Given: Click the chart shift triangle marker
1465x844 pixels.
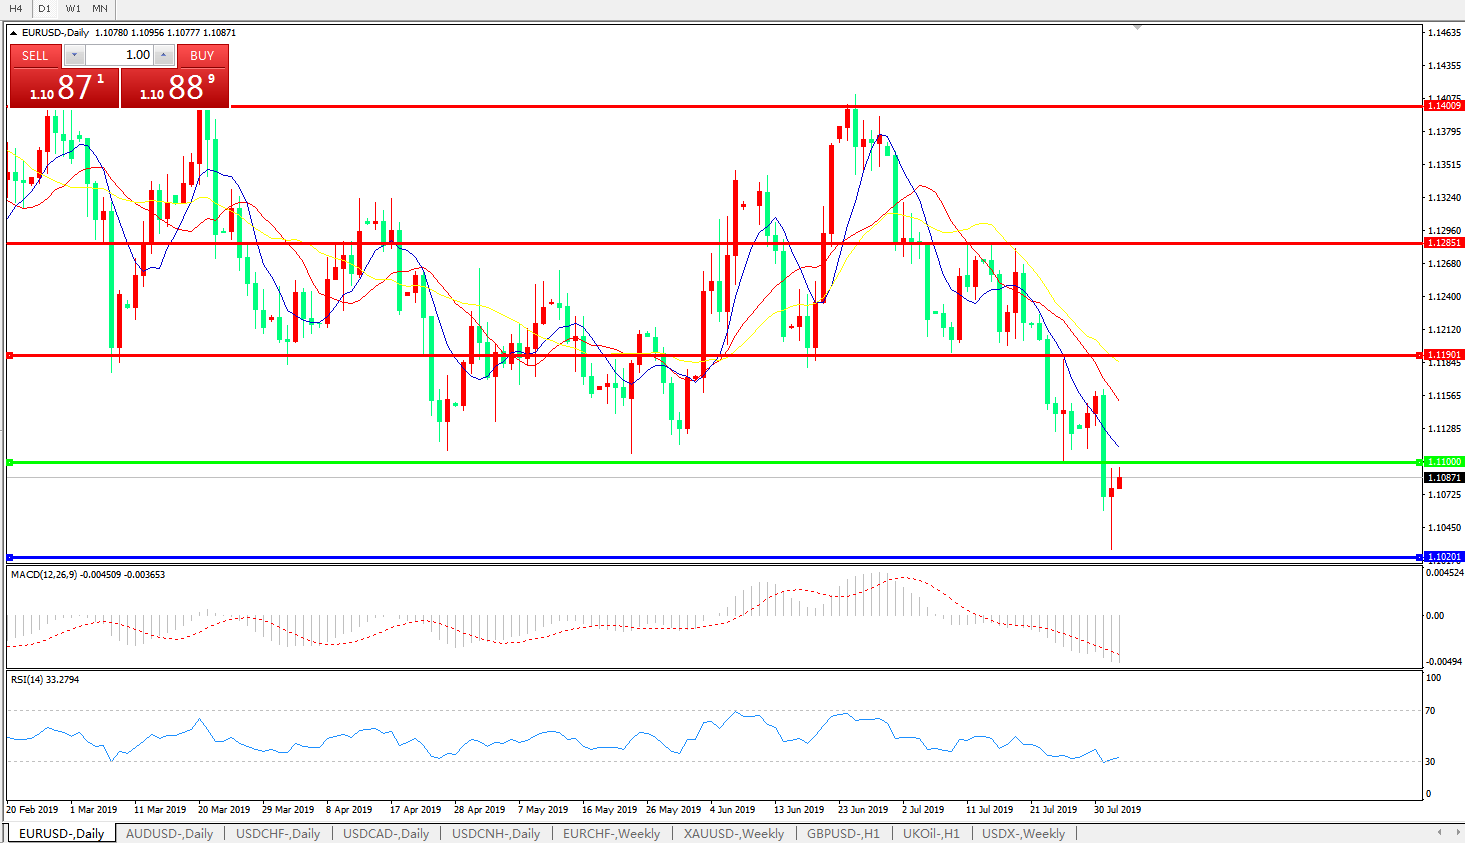Looking at the screenshot, I should pyautogui.click(x=1137, y=28).
